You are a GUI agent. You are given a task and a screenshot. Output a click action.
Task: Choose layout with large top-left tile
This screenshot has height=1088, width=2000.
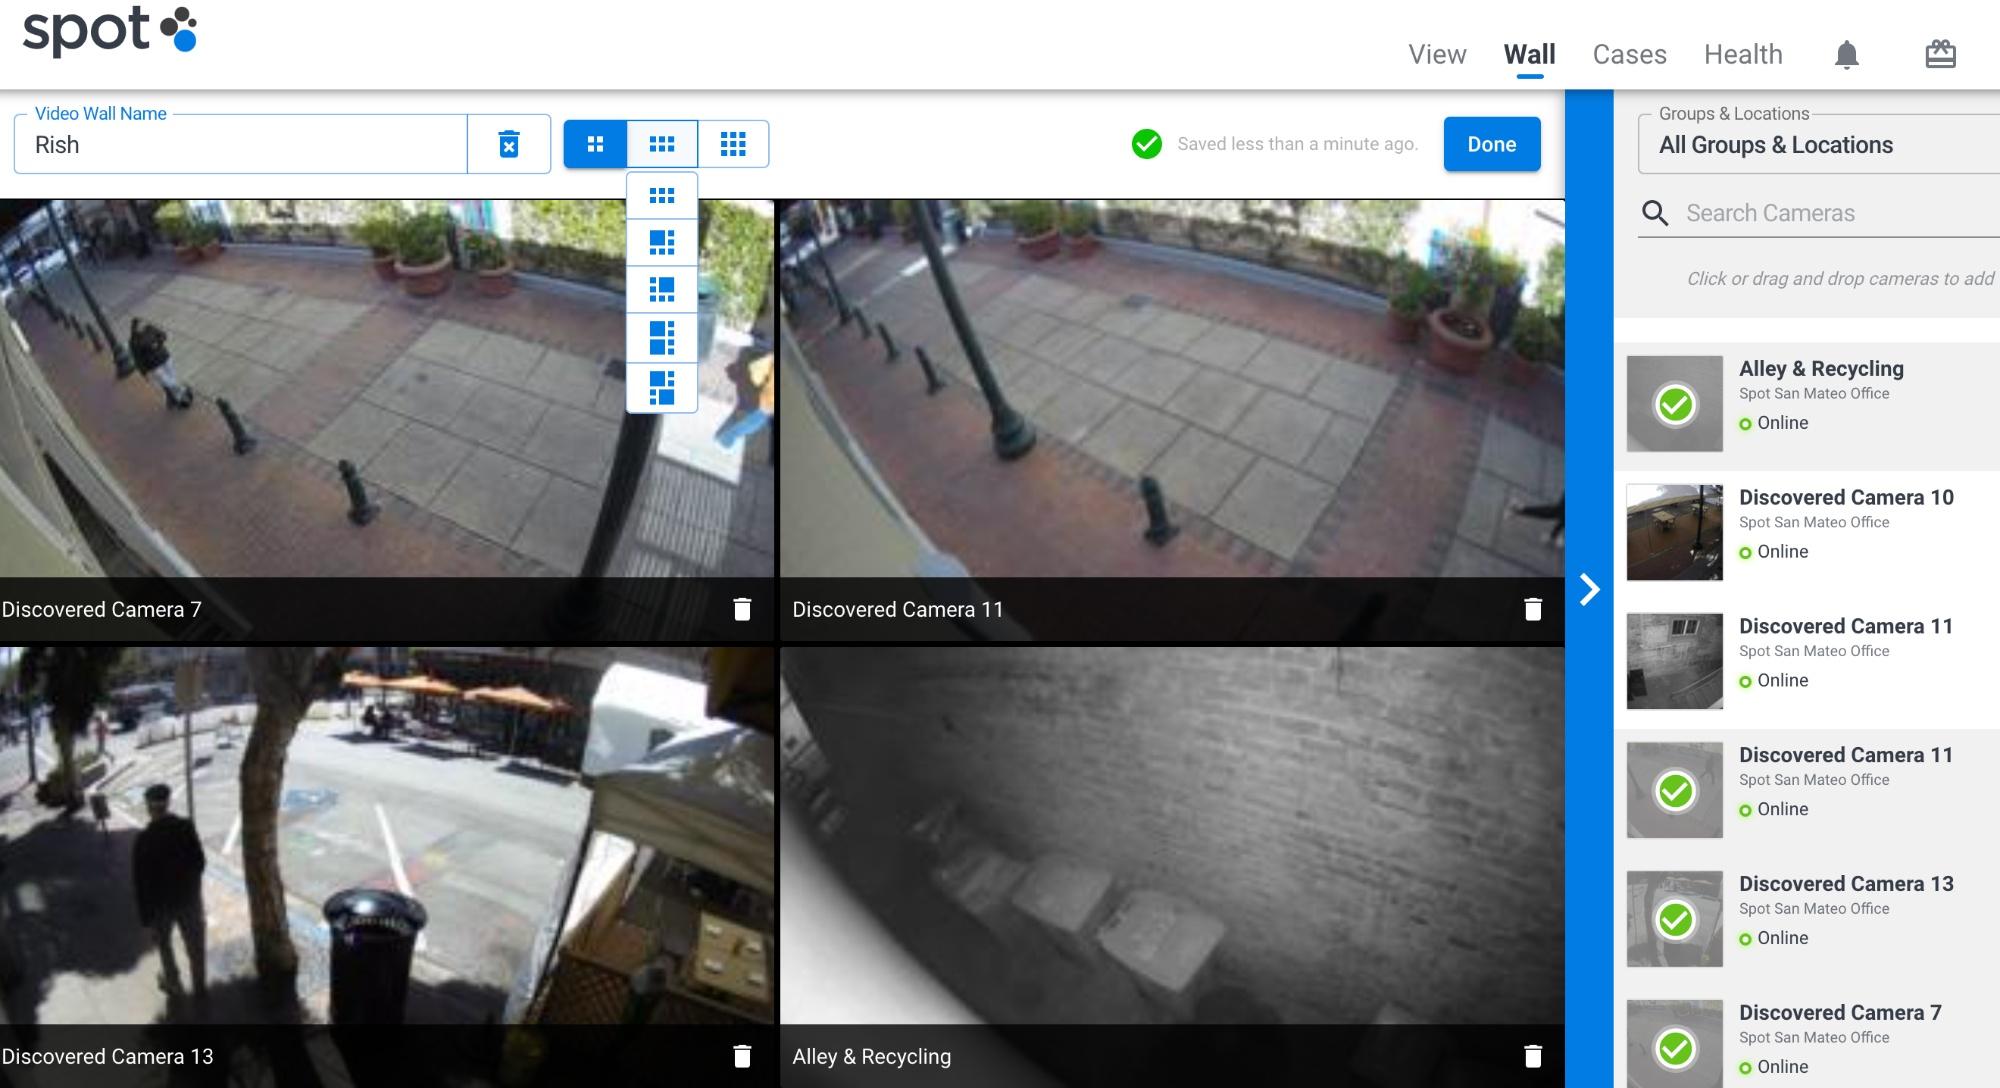pos(662,242)
